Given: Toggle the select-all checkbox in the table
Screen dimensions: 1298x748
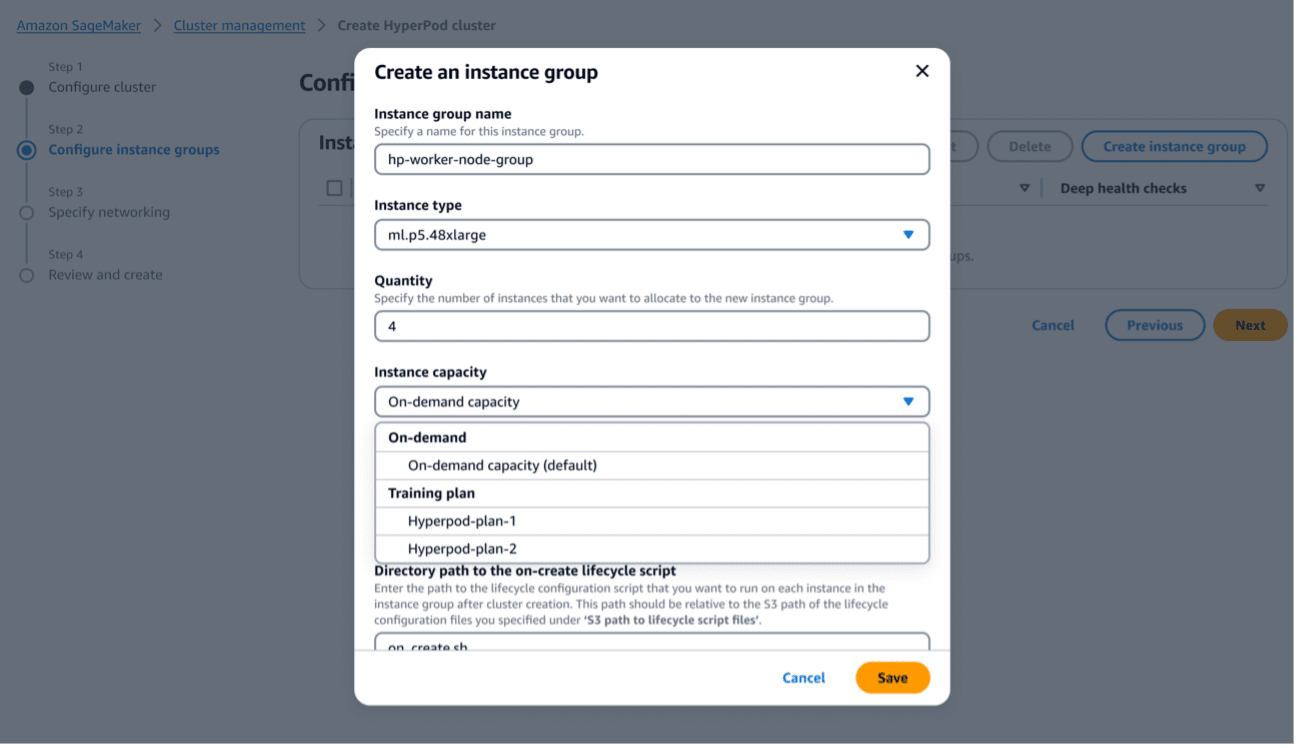Looking at the screenshot, I should 333,187.
